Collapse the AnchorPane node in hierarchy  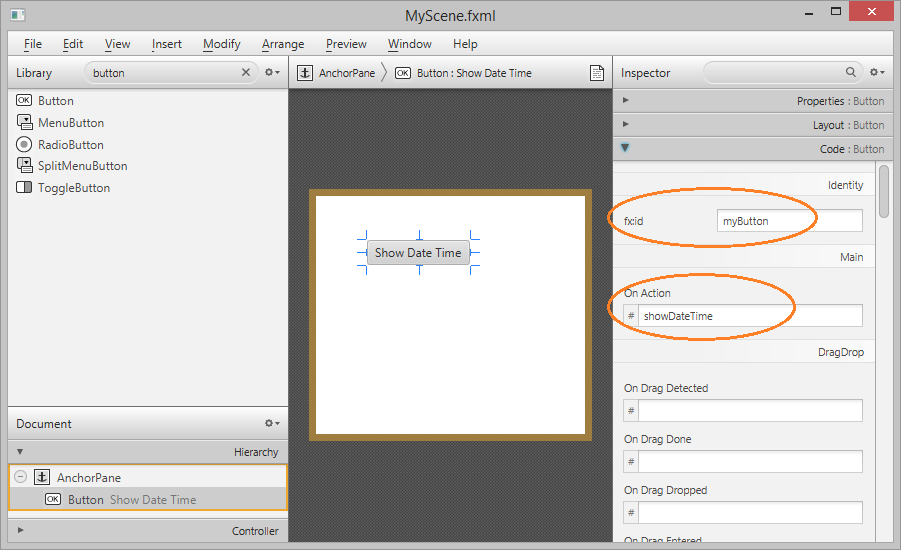[x=21, y=477]
